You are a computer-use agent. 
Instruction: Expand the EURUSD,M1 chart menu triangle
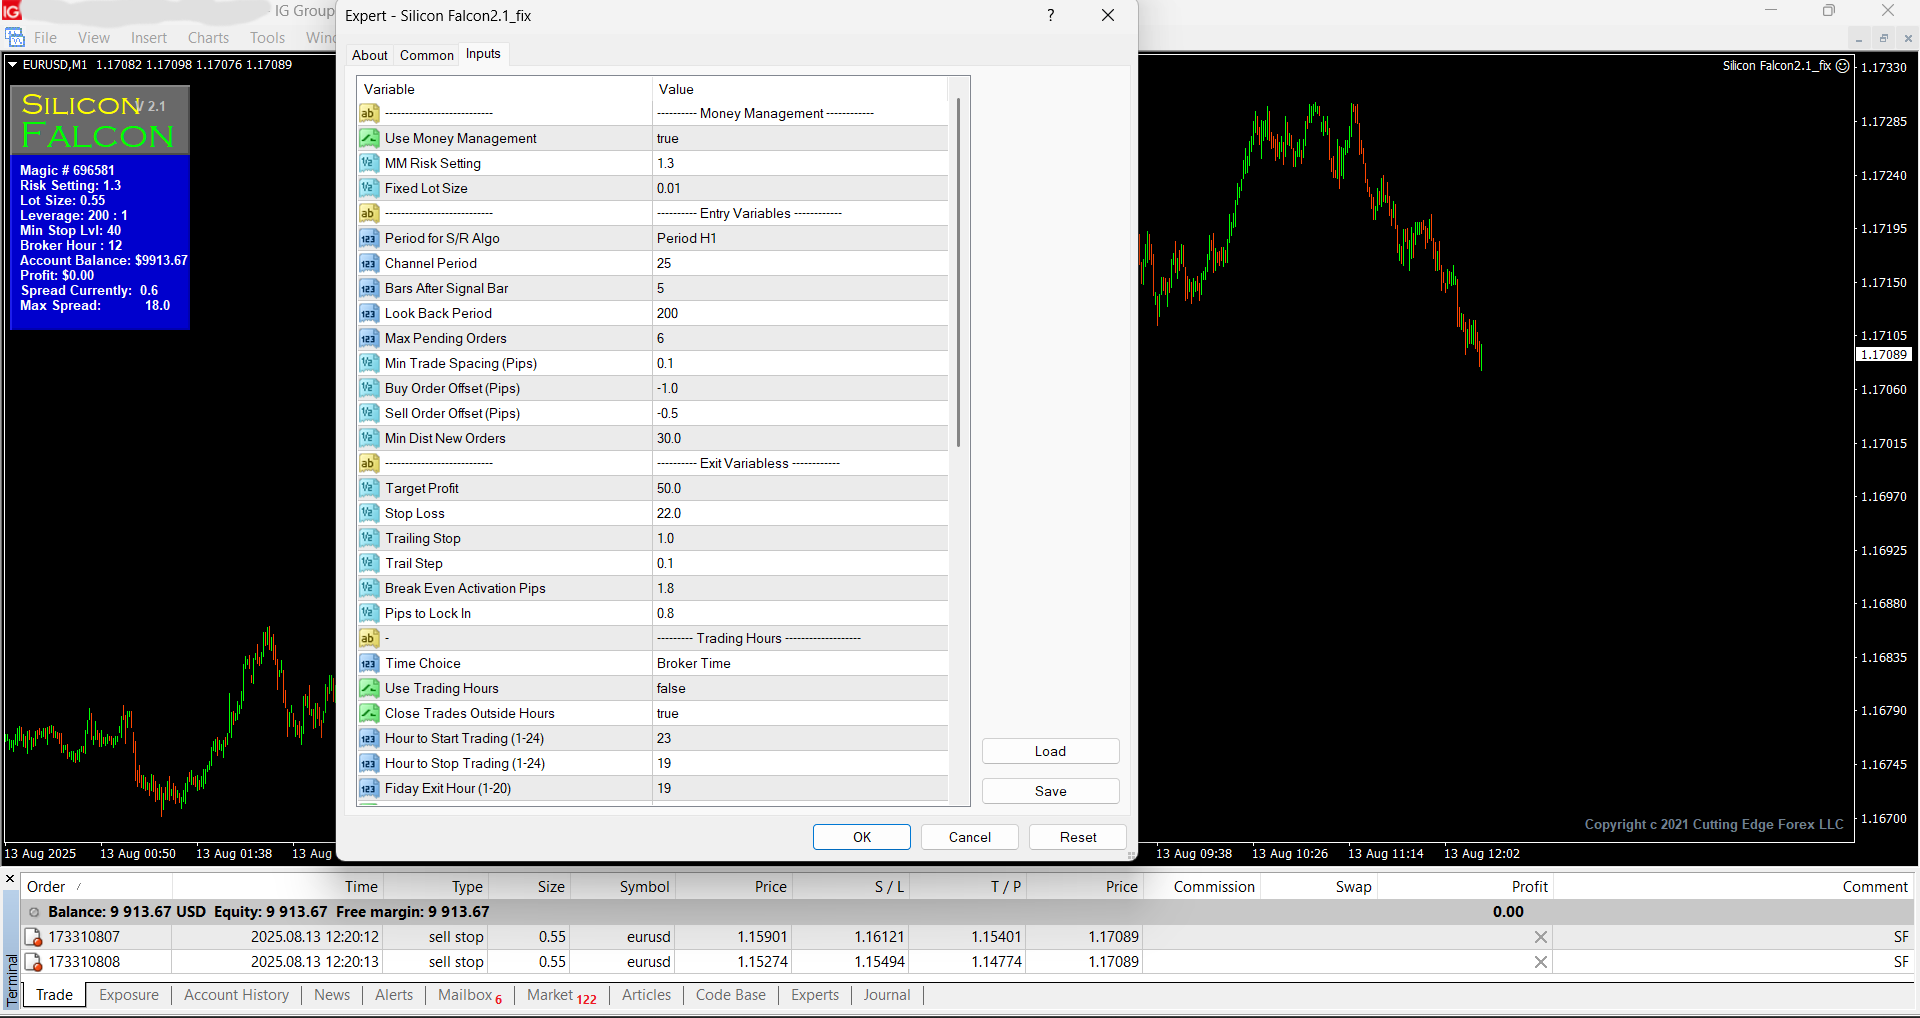(13, 65)
